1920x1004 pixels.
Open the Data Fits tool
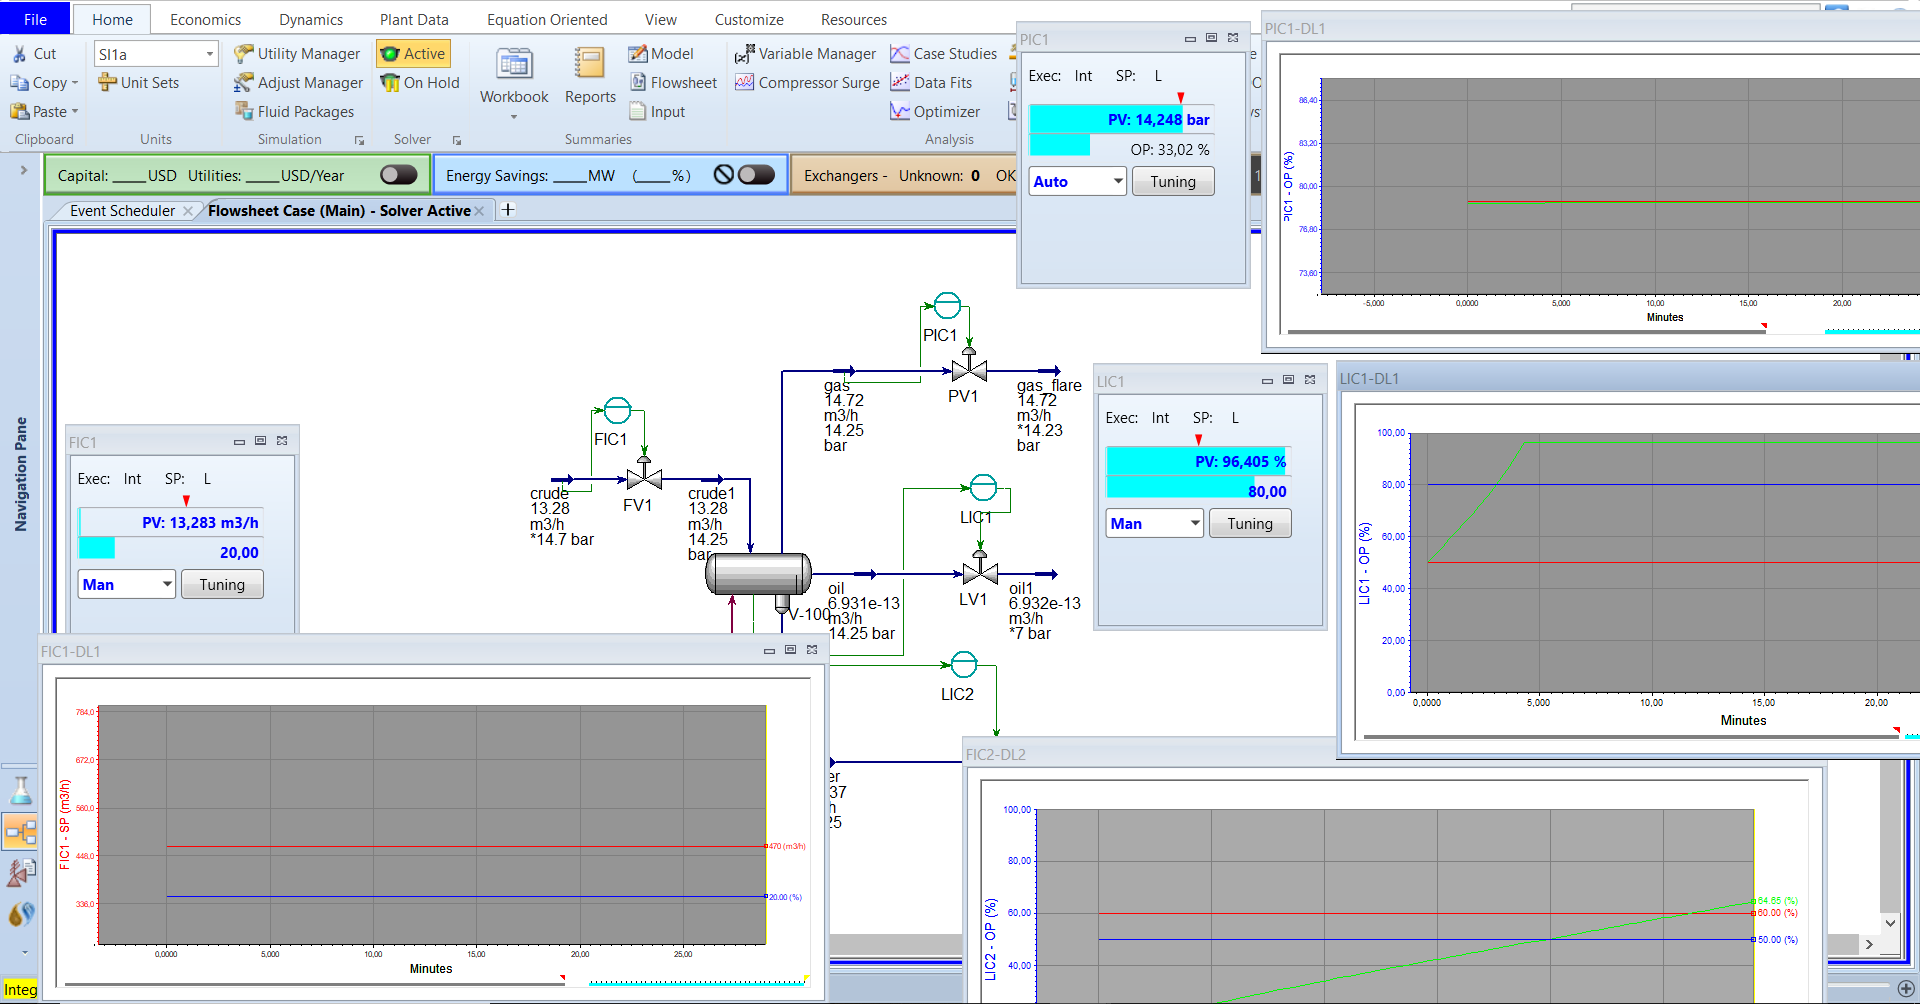(x=931, y=83)
